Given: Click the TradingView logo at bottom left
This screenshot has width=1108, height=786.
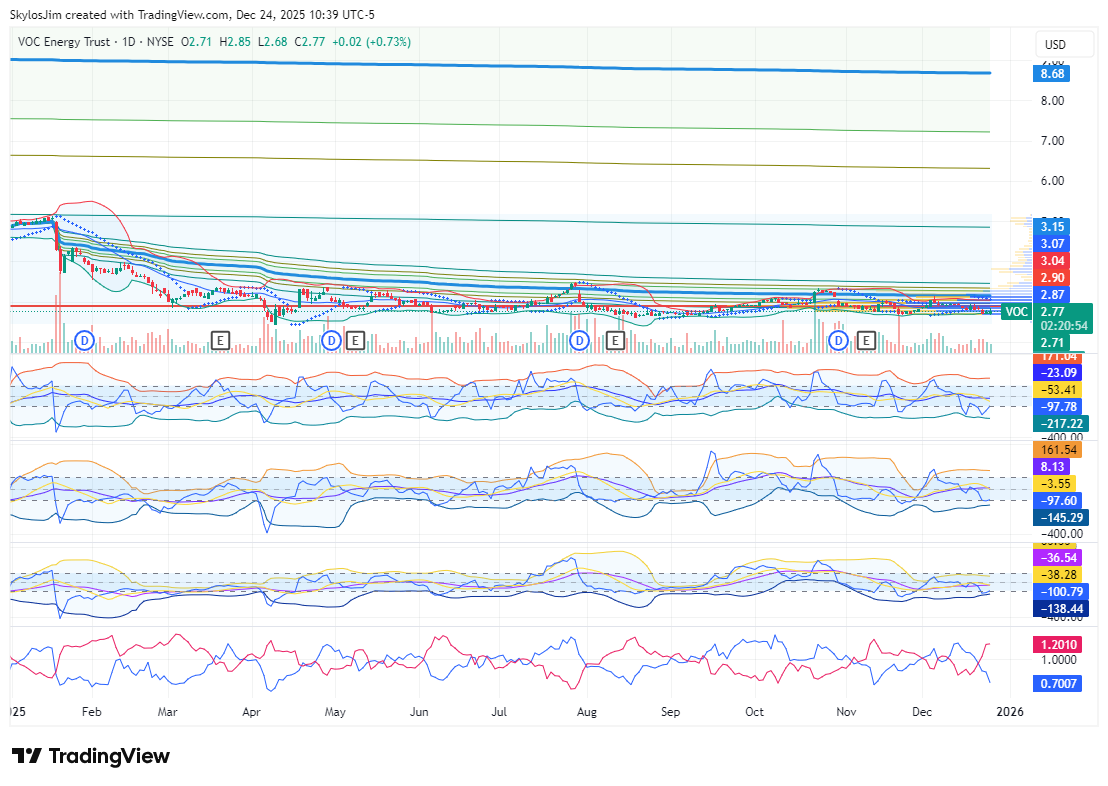Looking at the screenshot, I should [91, 756].
